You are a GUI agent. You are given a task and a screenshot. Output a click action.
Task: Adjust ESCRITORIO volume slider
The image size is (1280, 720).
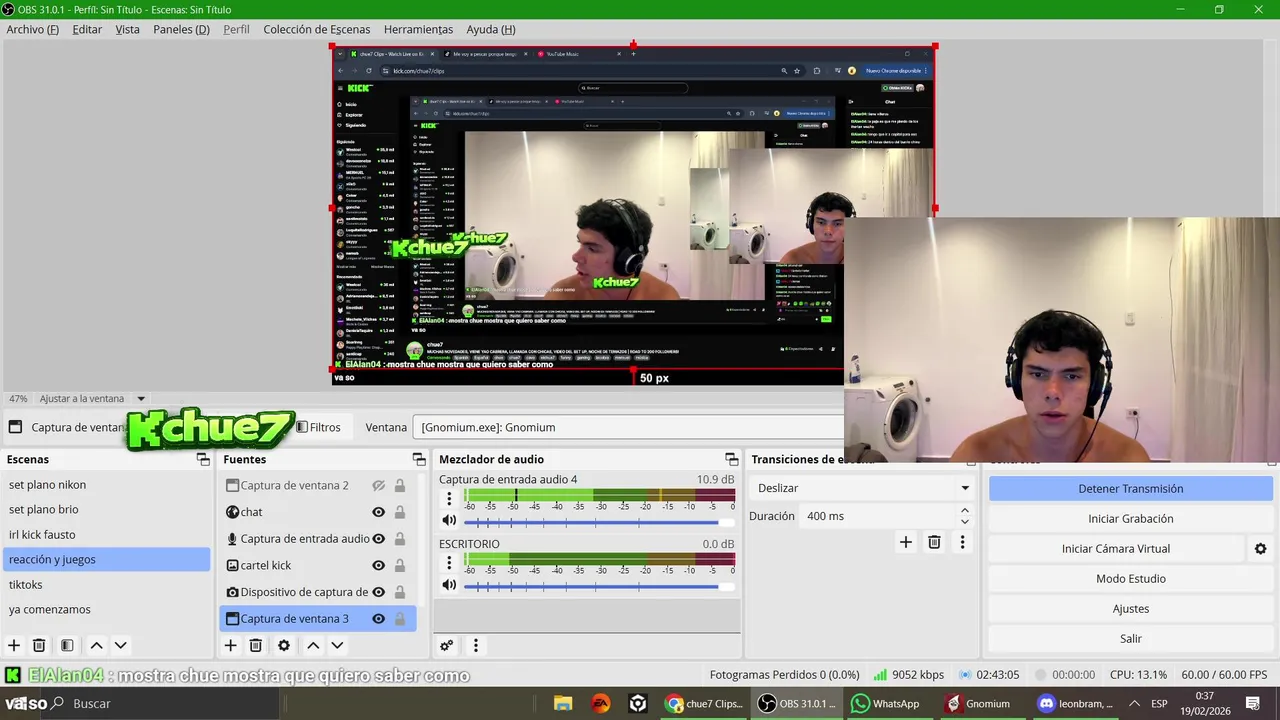[x=598, y=586]
